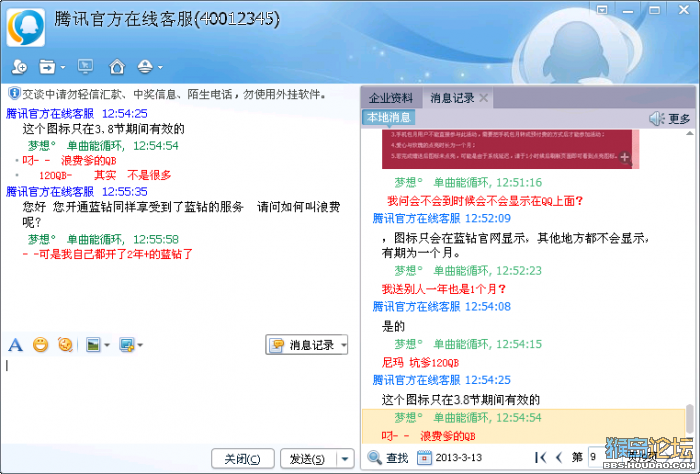Viewport: 700px width, 474px height.
Task: Click the security shield notice icon
Action: coord(14,93)
